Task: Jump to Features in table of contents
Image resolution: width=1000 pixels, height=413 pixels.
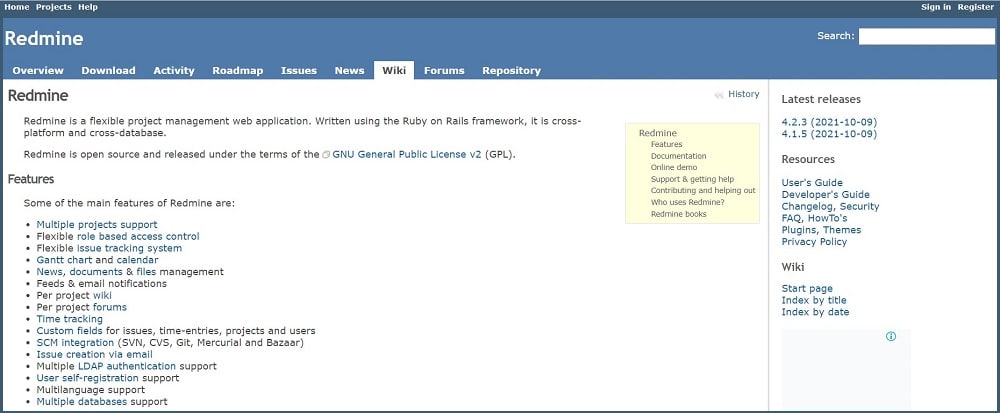Action: [666, 145]
